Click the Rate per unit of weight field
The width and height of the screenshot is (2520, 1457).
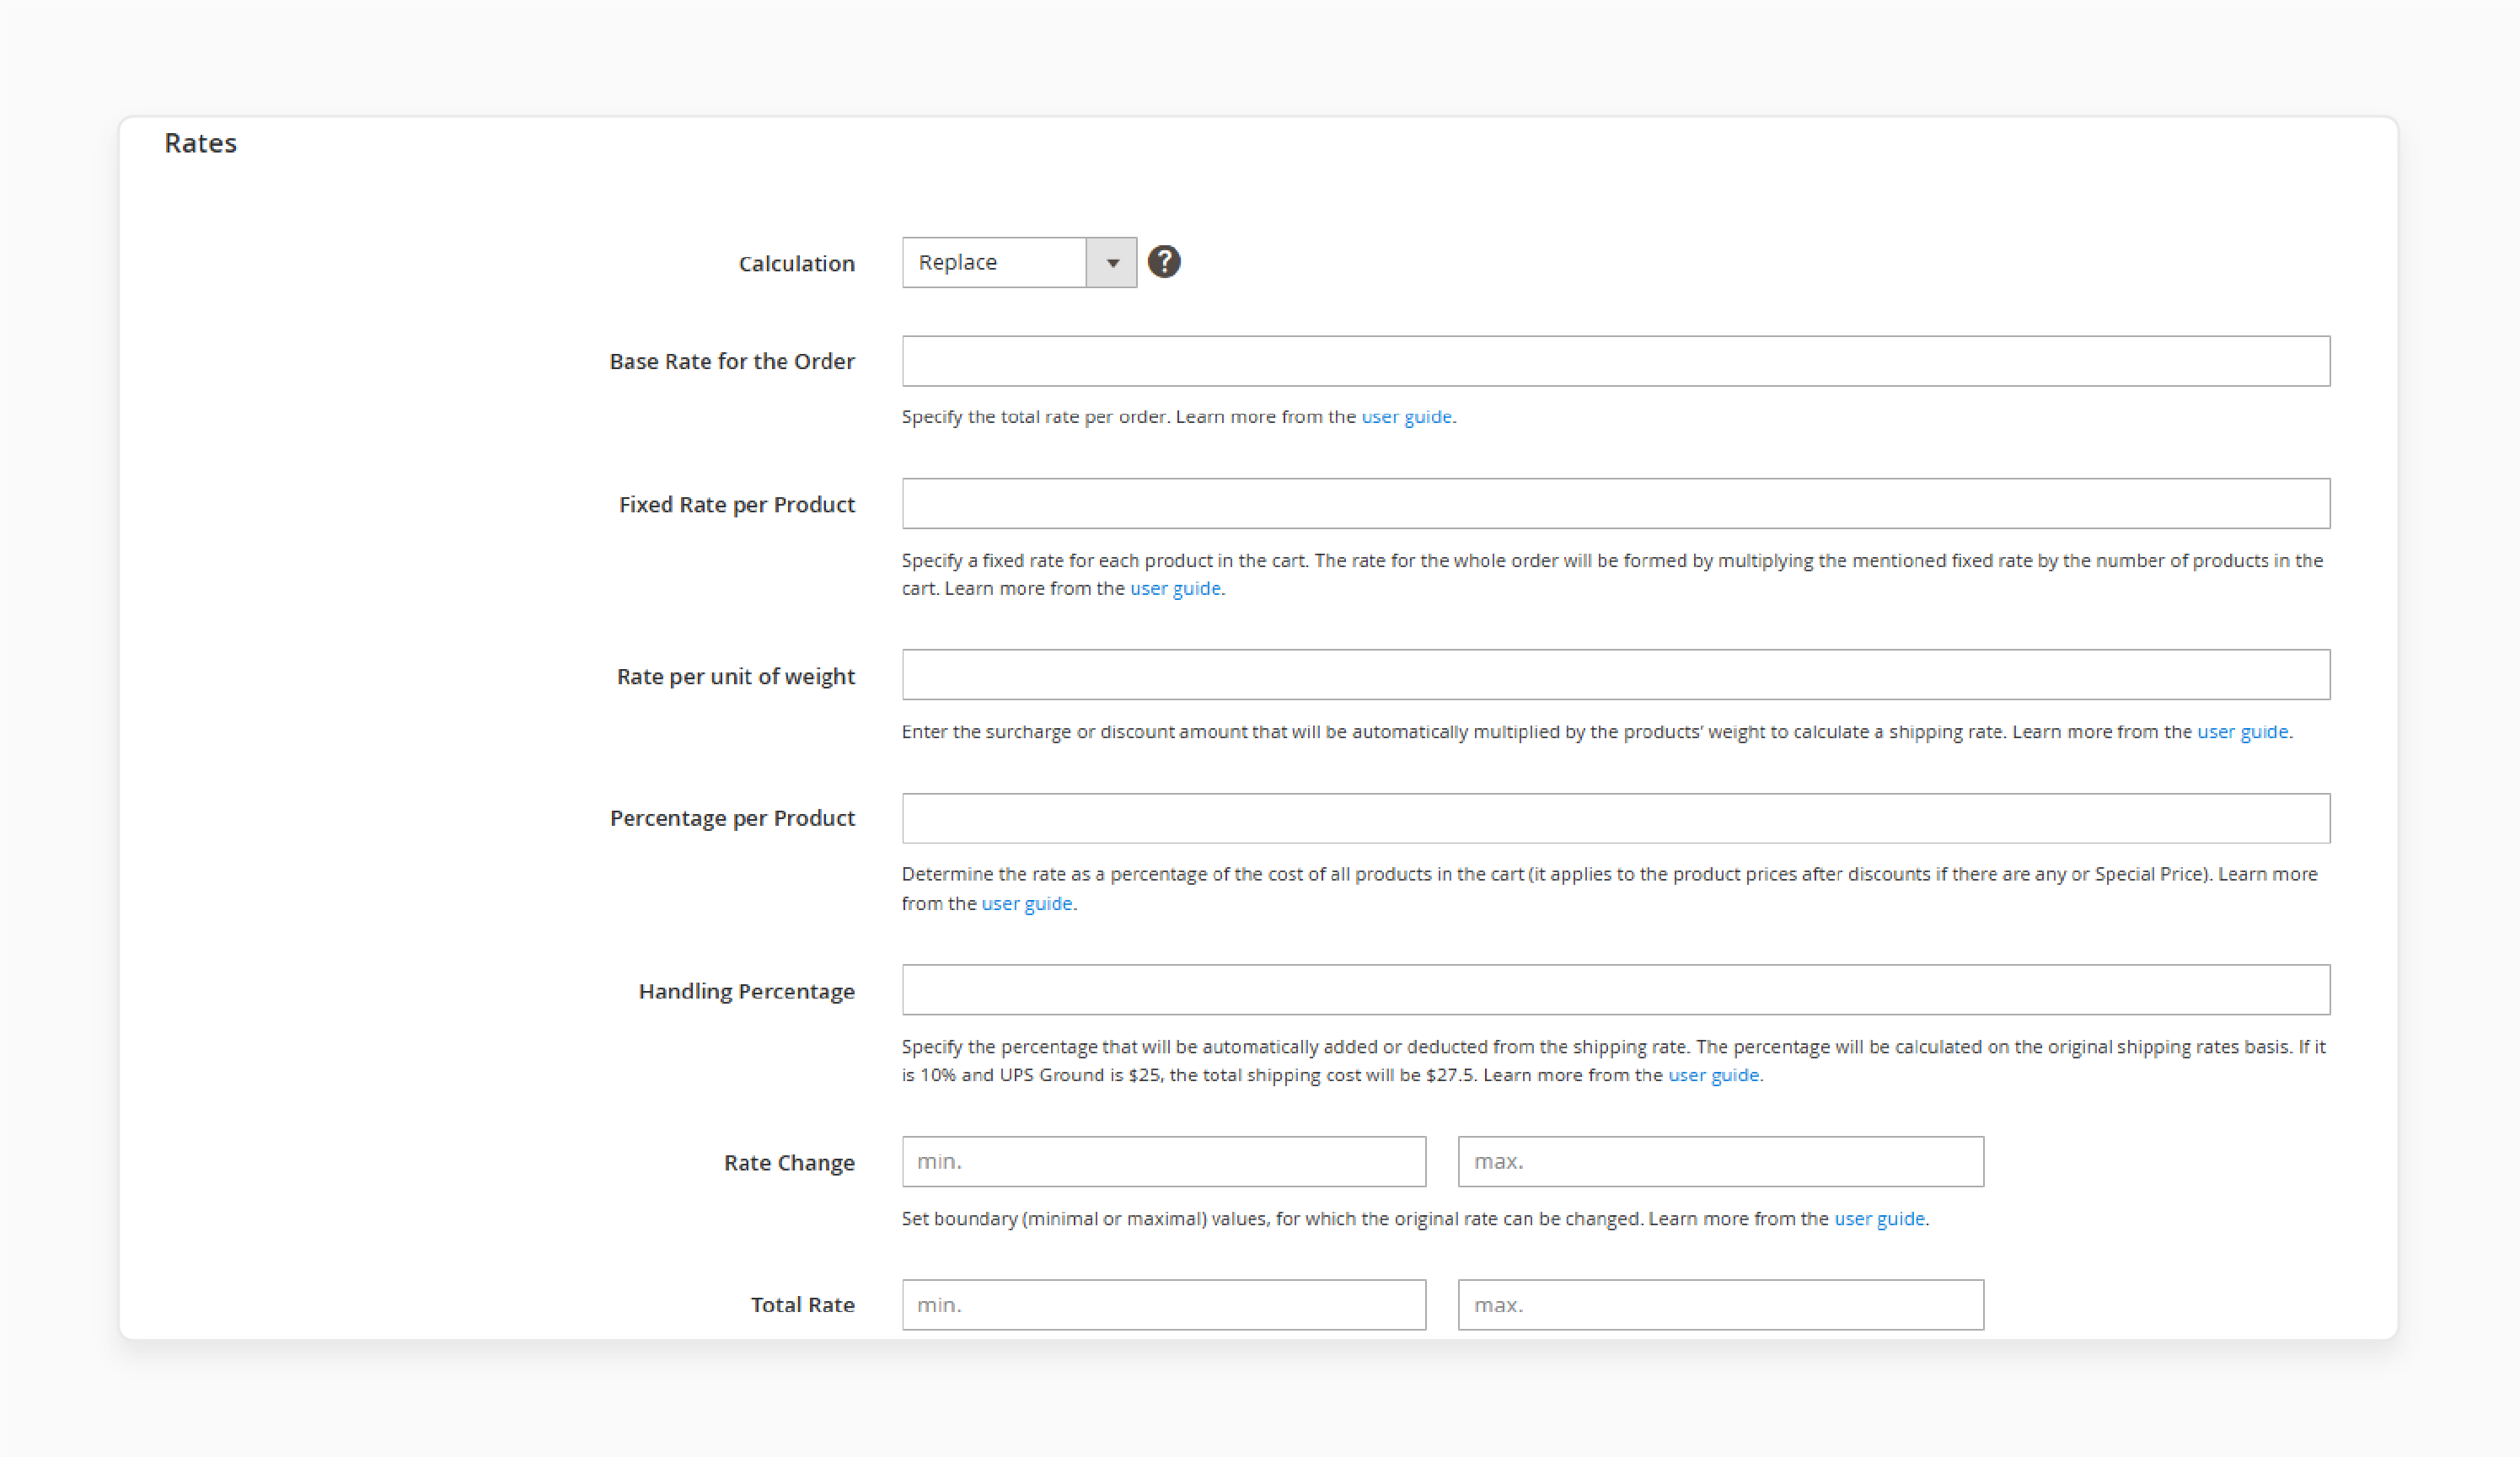[x=1615, y=675]
